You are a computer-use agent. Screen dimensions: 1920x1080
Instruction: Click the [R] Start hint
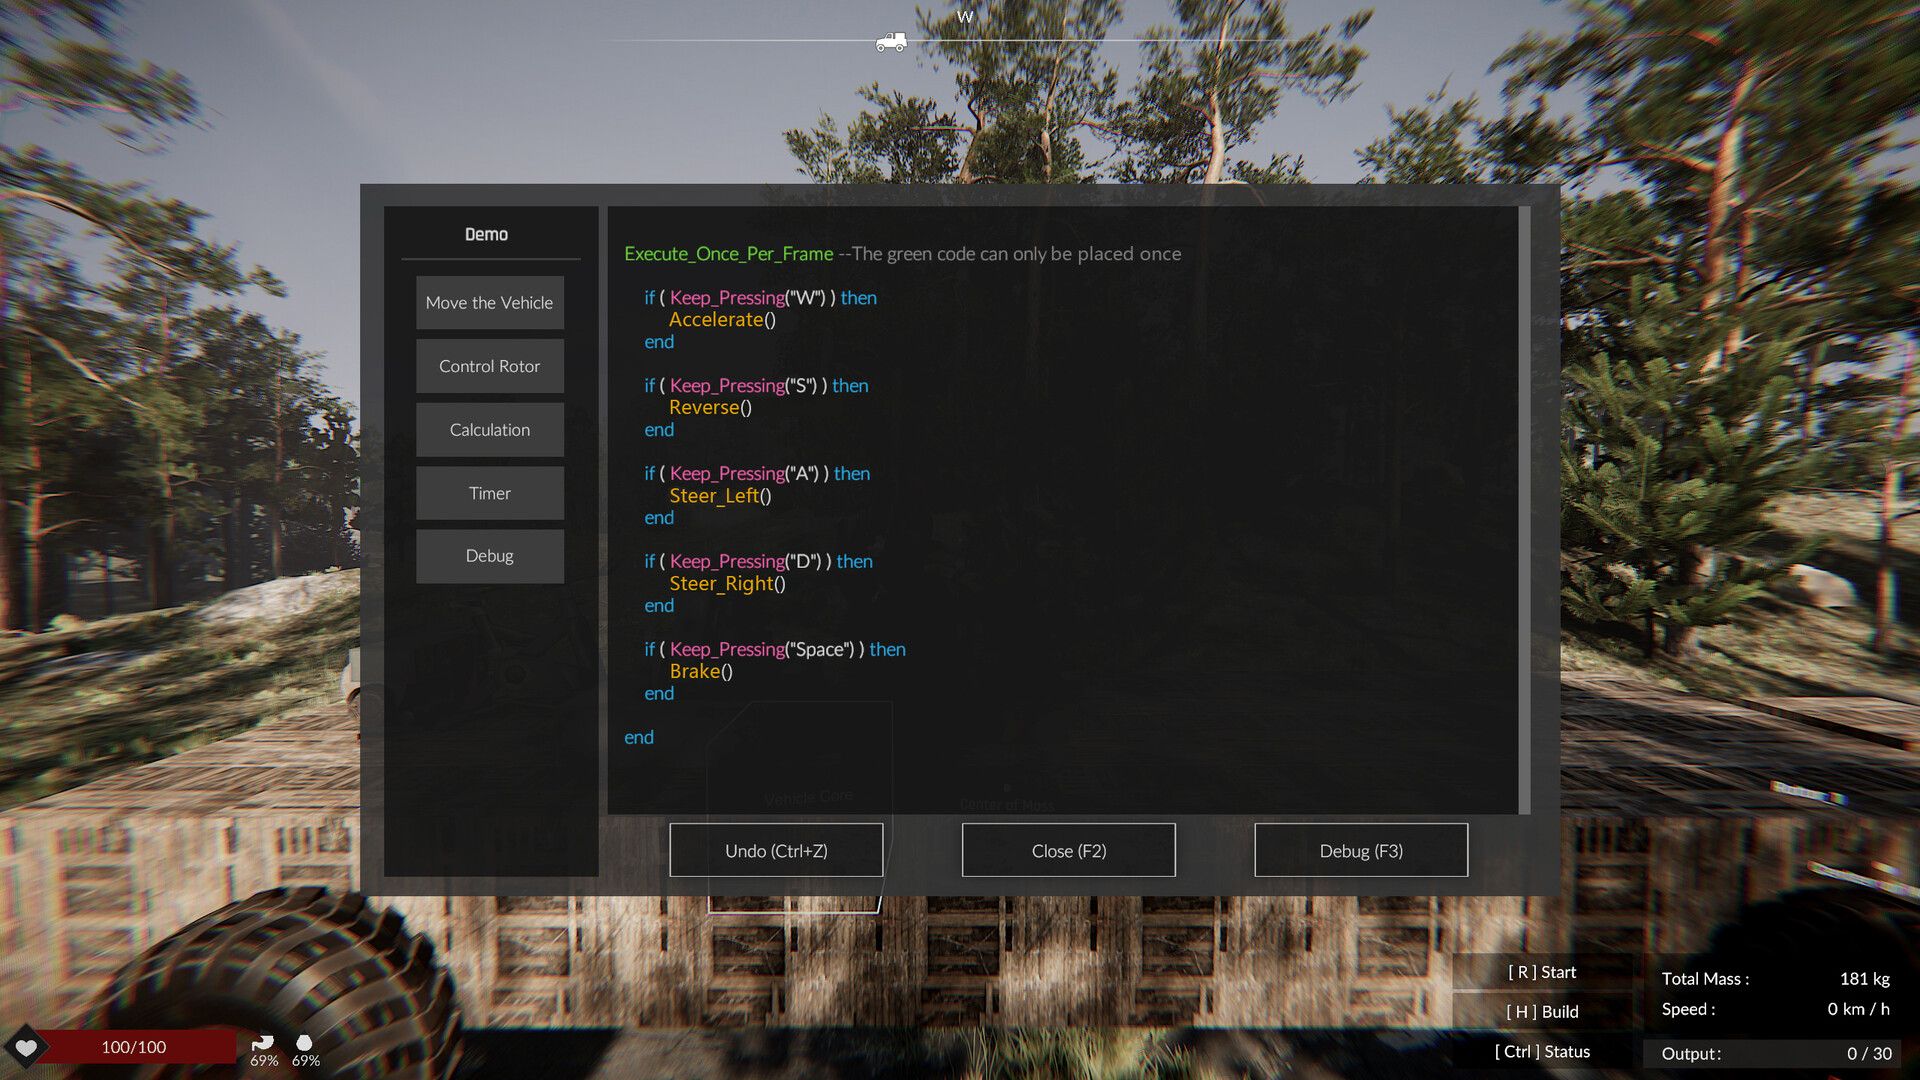pyautogui.click(x=1541, y=972)
